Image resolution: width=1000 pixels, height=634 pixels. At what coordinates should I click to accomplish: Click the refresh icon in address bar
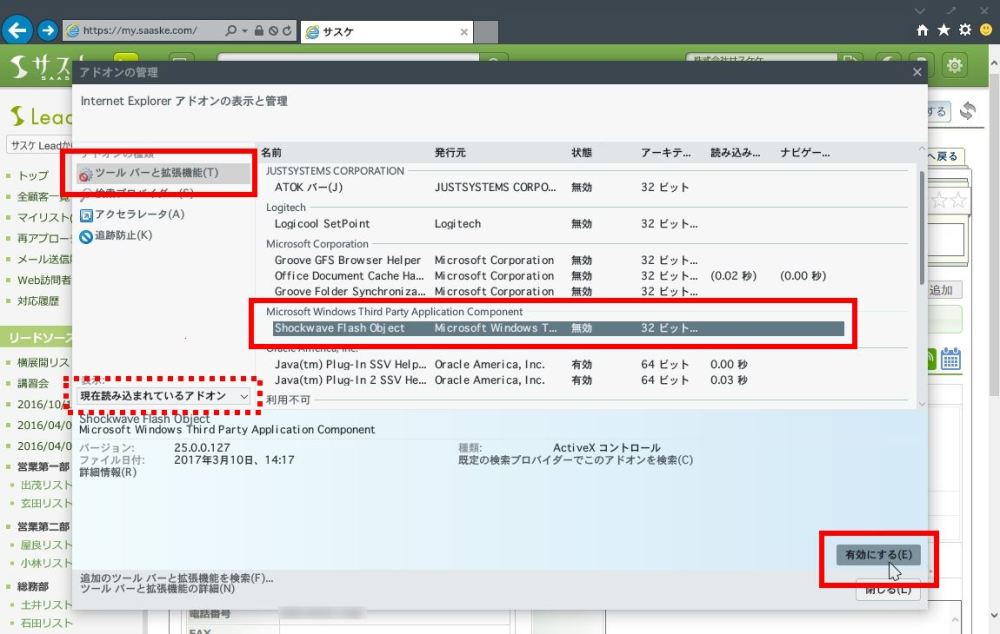pyautogui.click(x=288, y=31)
